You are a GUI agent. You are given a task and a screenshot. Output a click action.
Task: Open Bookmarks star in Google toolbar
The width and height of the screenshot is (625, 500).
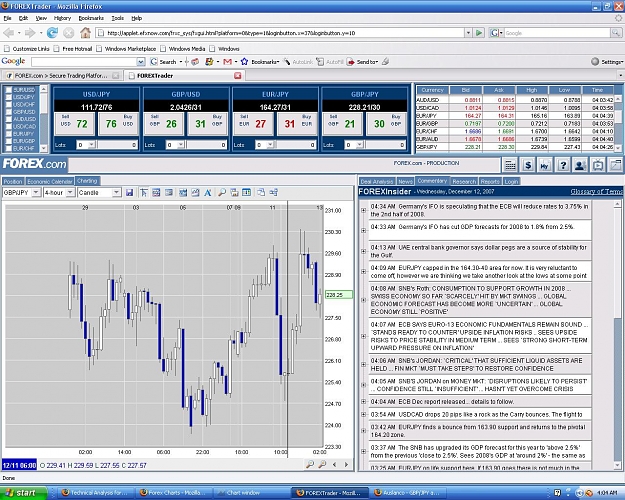click(x=244, y=62)
